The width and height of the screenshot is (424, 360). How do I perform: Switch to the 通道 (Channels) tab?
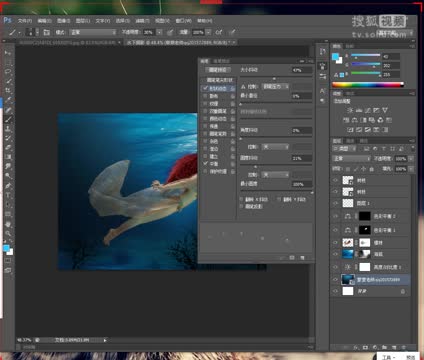click(x=351, y=141)
